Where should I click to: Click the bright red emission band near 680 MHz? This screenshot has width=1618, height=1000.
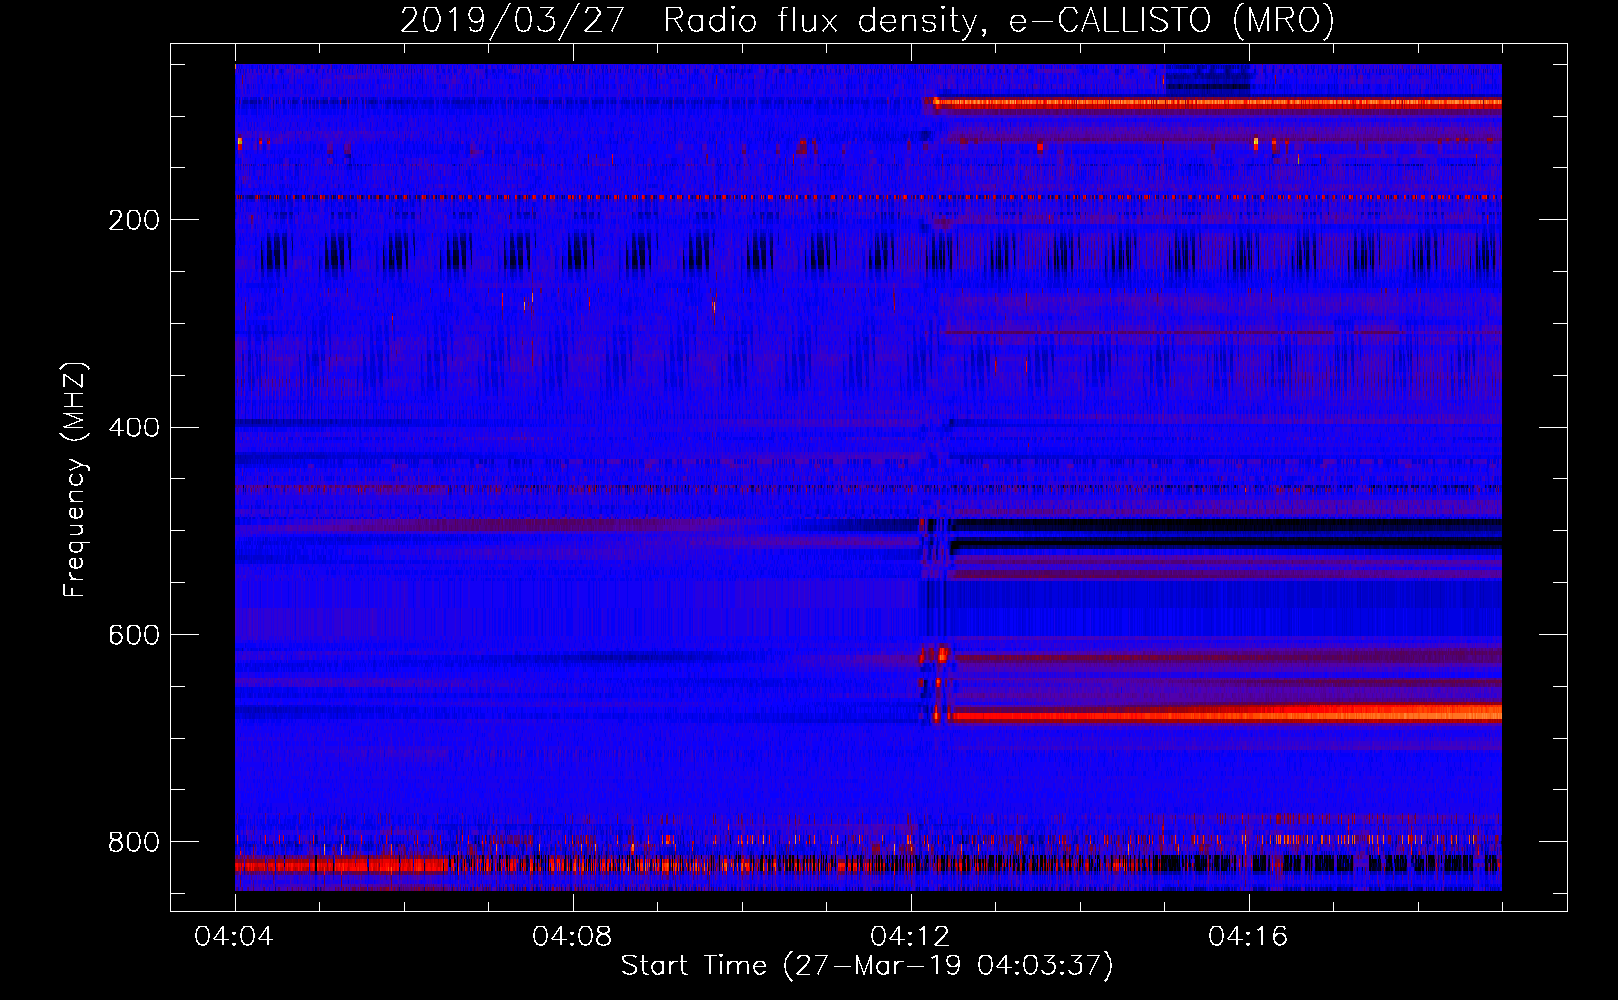1225,714
